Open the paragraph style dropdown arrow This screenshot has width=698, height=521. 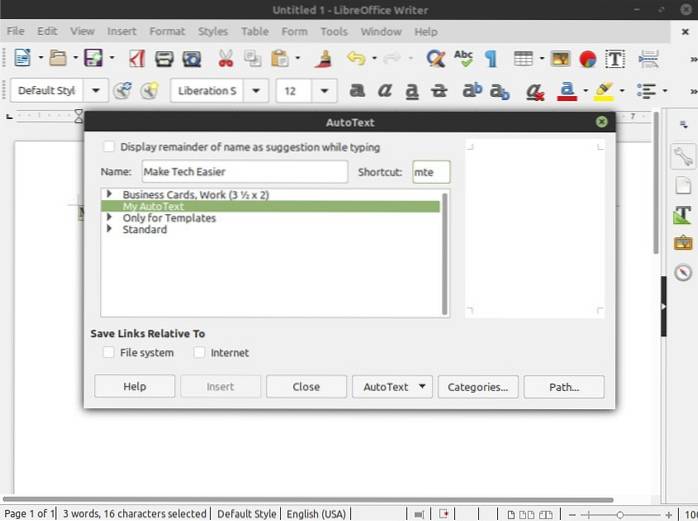(96, 90)
